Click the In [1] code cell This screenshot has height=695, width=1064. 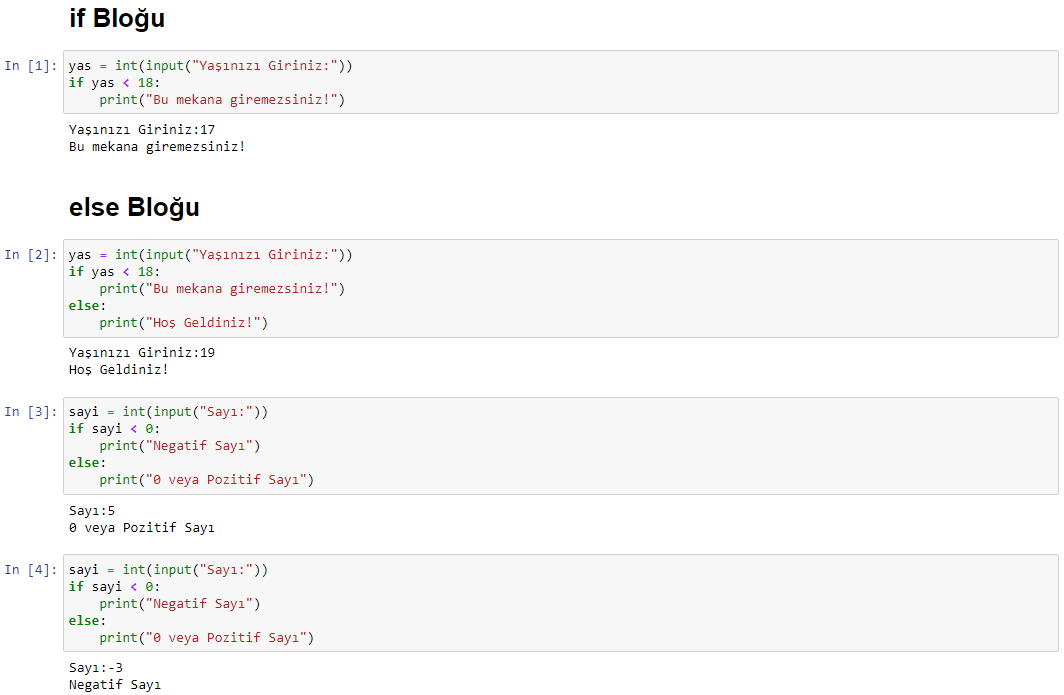tap(560, 82)
